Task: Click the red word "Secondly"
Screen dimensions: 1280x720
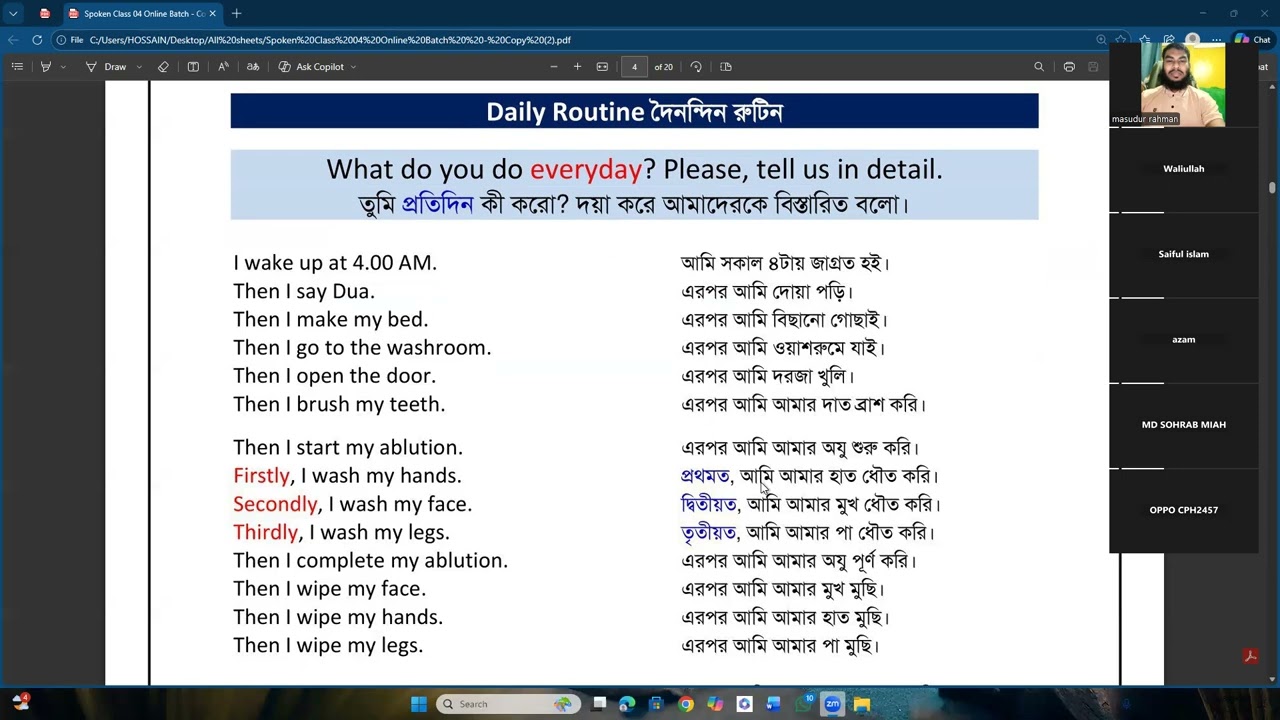Action: point(275,504)
